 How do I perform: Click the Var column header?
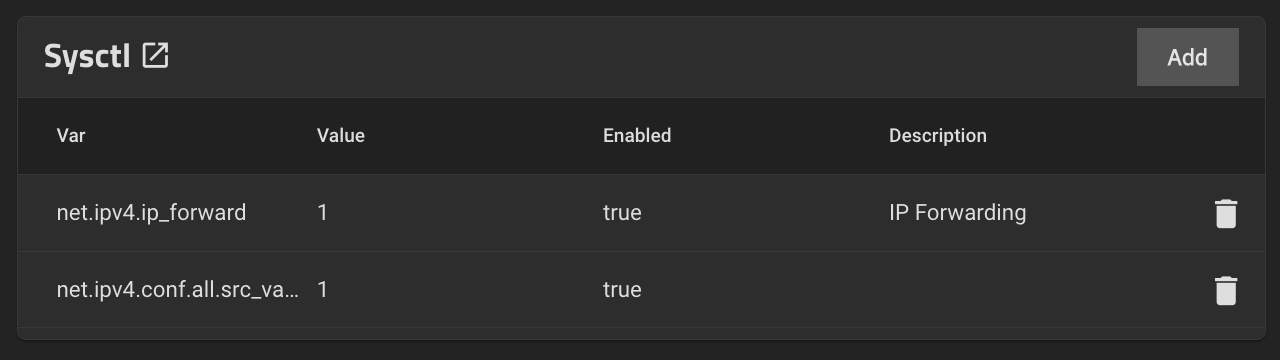pos(71,135)
